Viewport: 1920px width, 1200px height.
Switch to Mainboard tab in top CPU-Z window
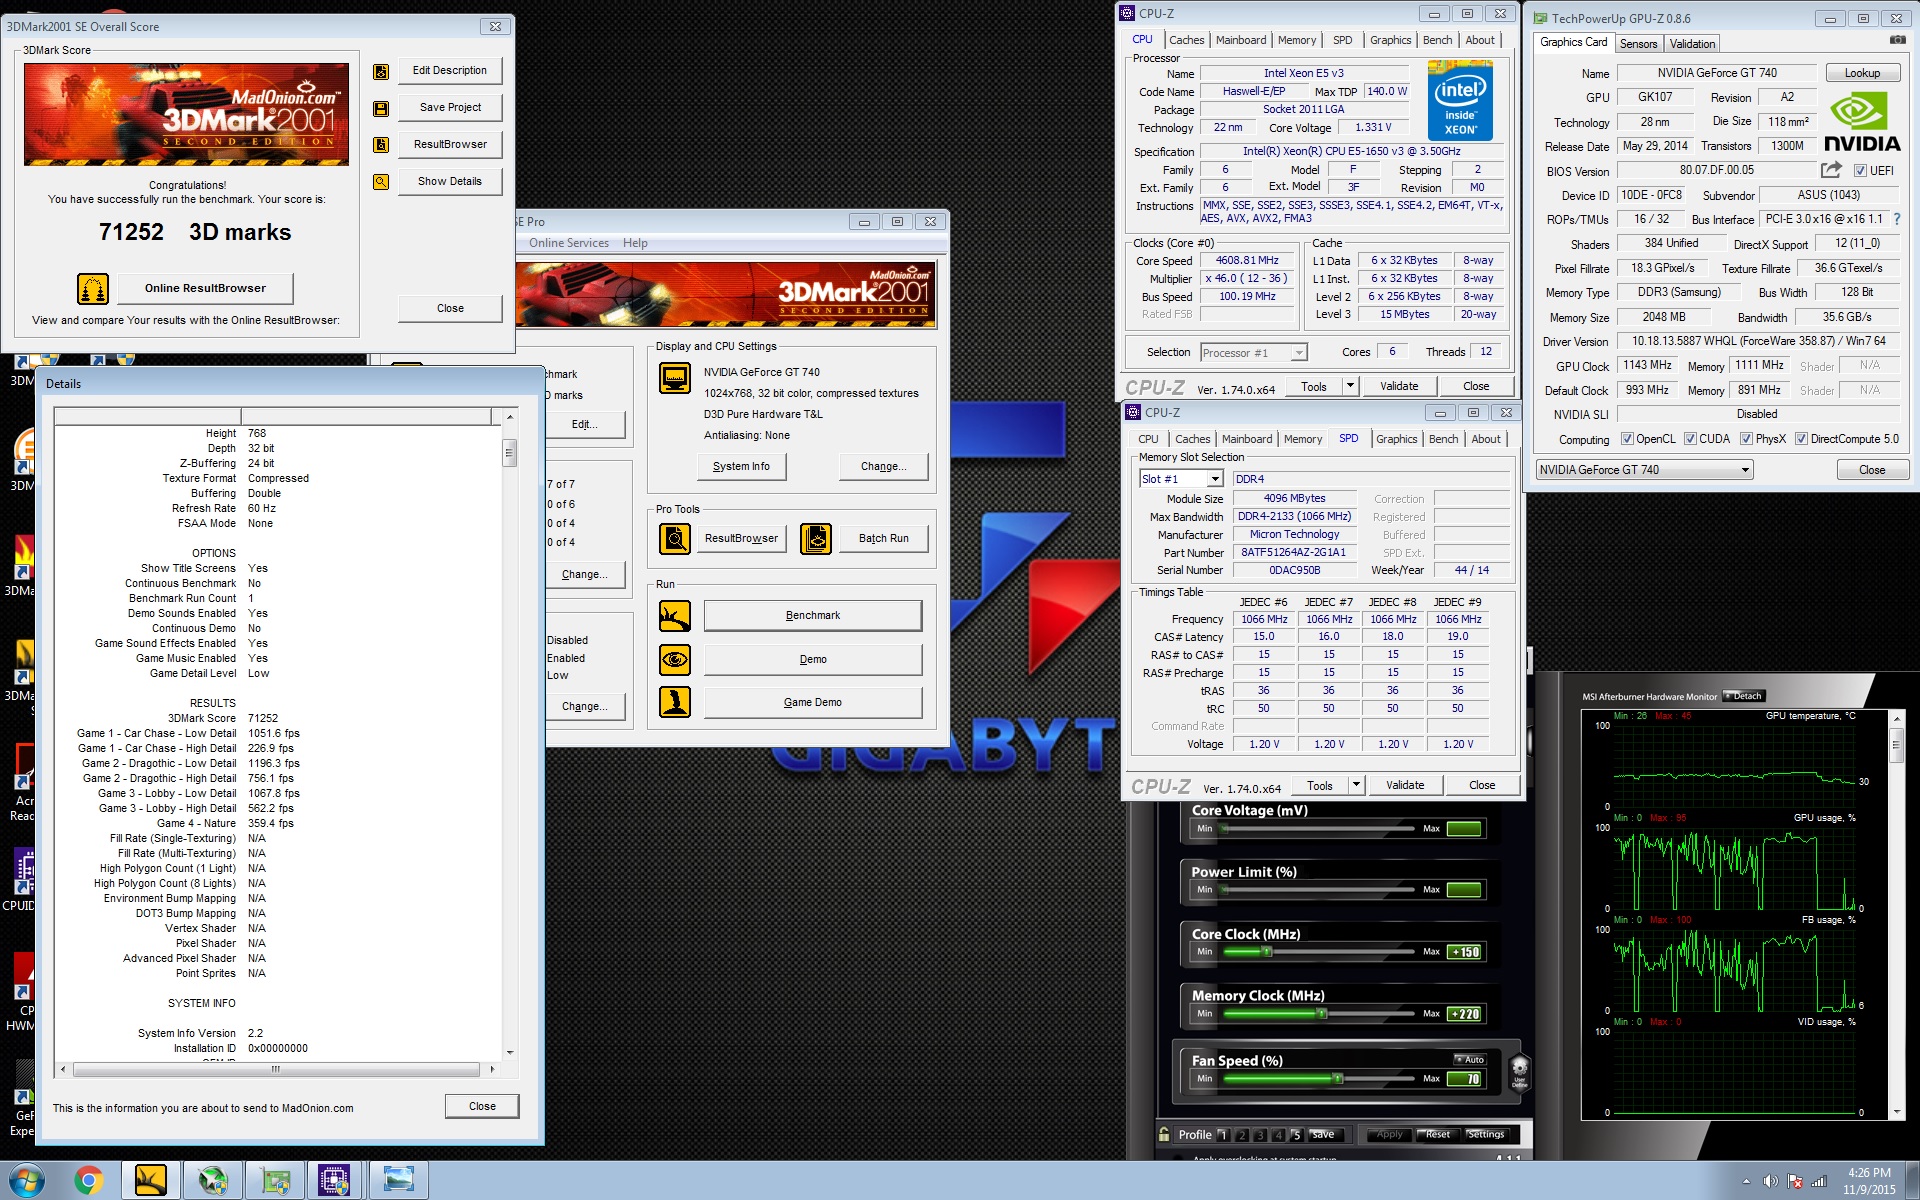(x=1241, y=40)
